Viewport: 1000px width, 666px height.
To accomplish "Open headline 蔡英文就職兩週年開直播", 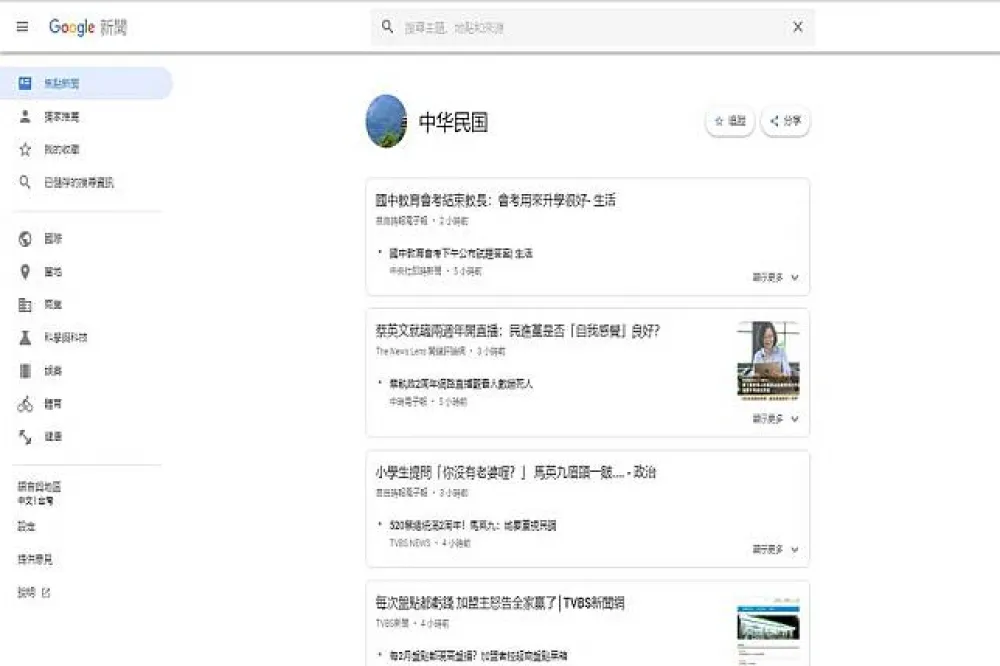I will click(x=517, y=331).
